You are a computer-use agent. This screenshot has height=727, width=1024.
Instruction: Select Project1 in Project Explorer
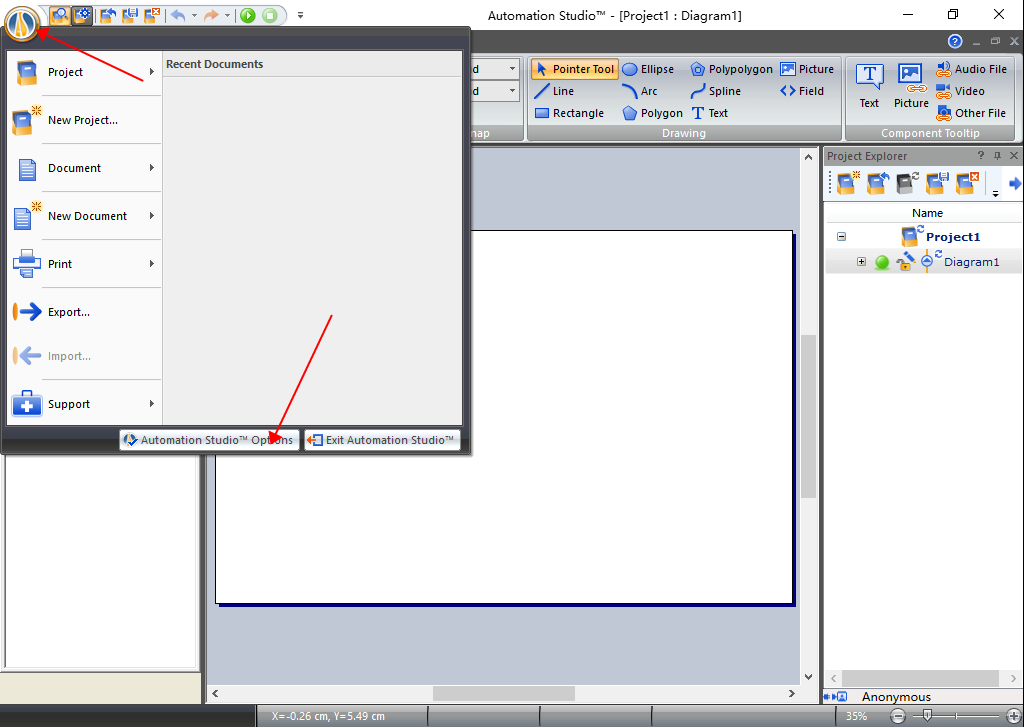tap(953, 237)
